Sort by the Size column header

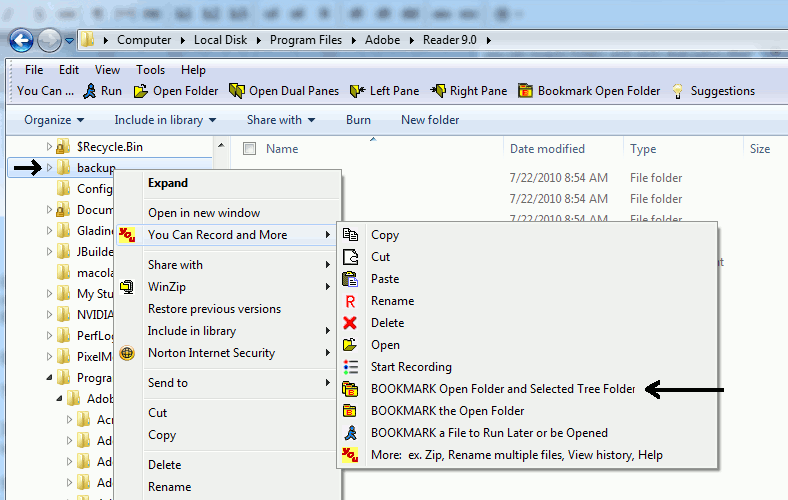point(760,149)
